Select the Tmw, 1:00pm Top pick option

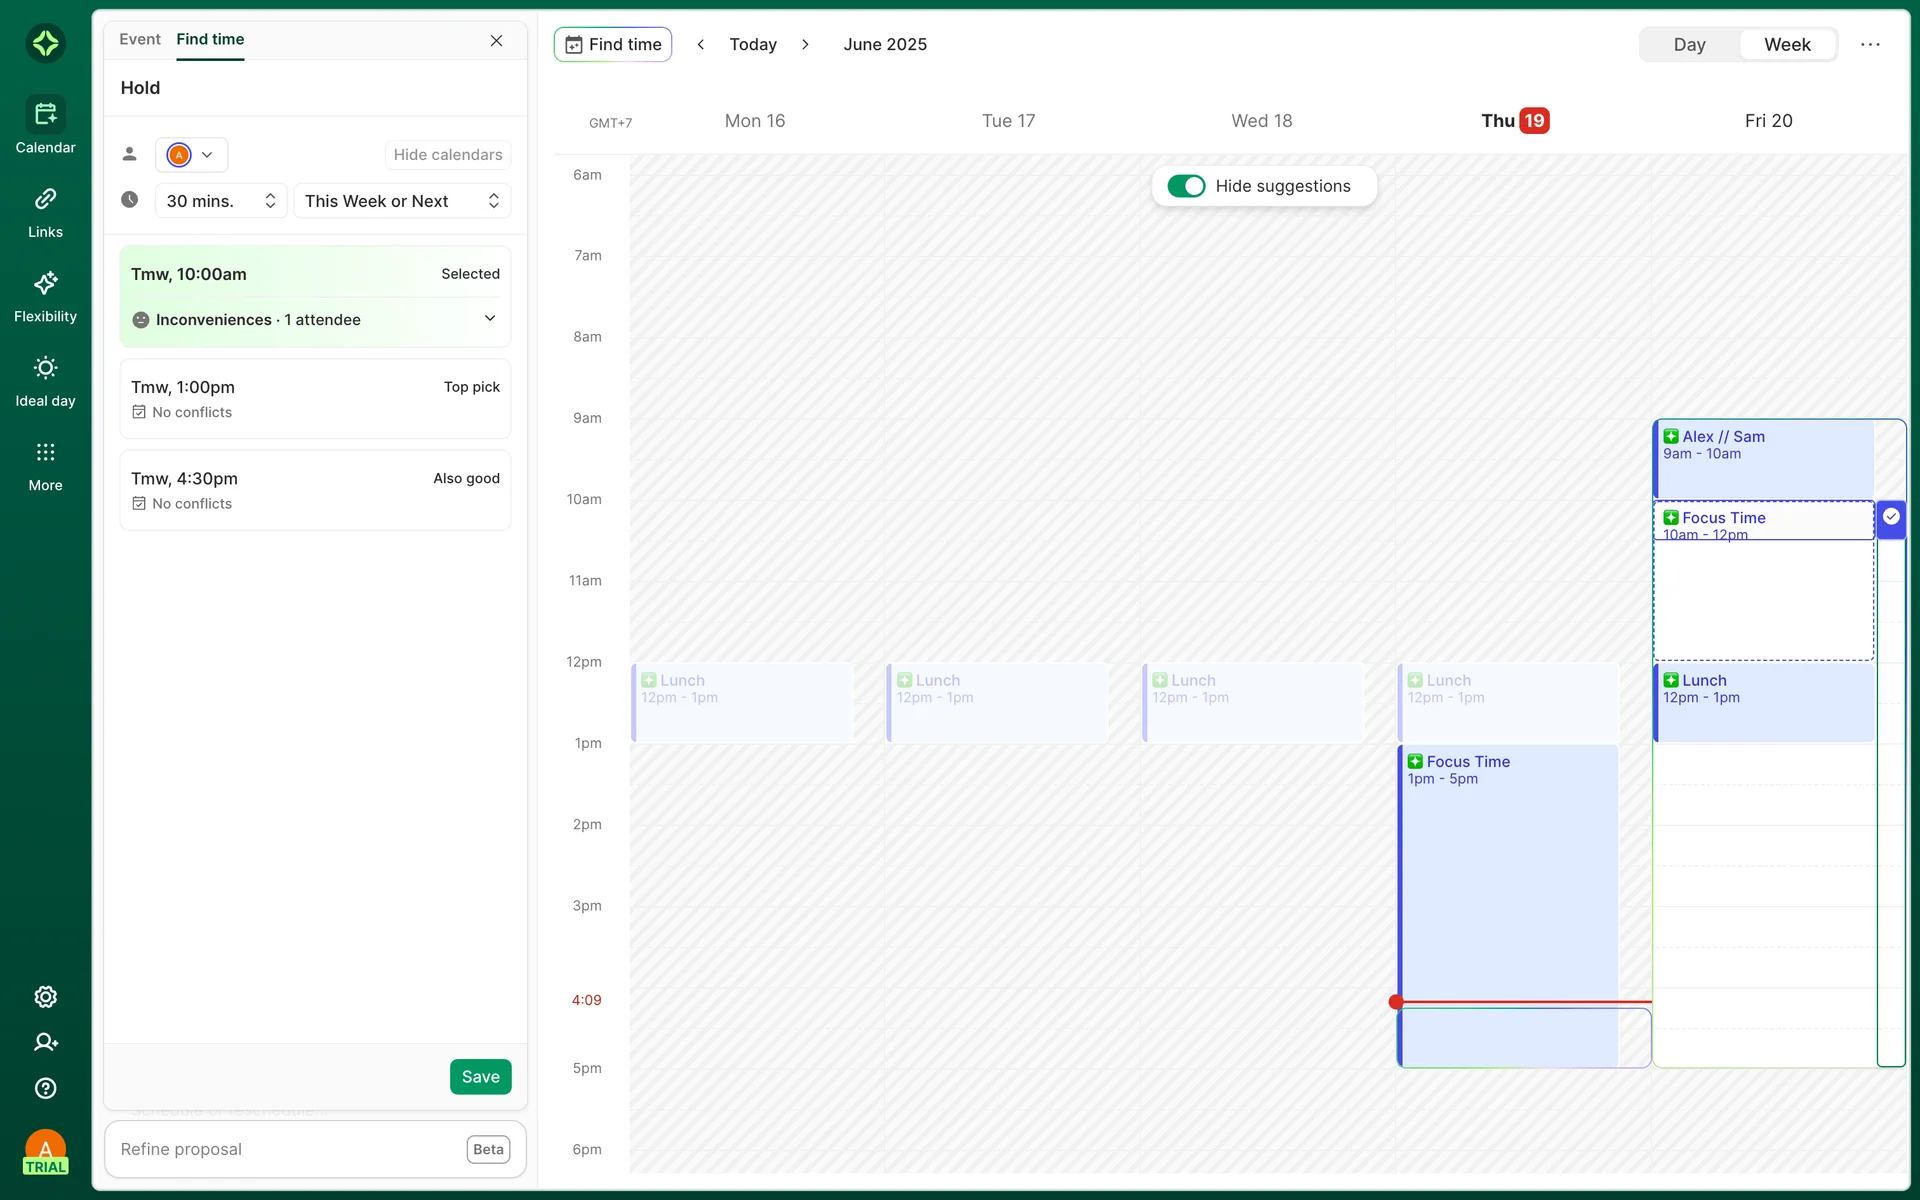(315, 398)
